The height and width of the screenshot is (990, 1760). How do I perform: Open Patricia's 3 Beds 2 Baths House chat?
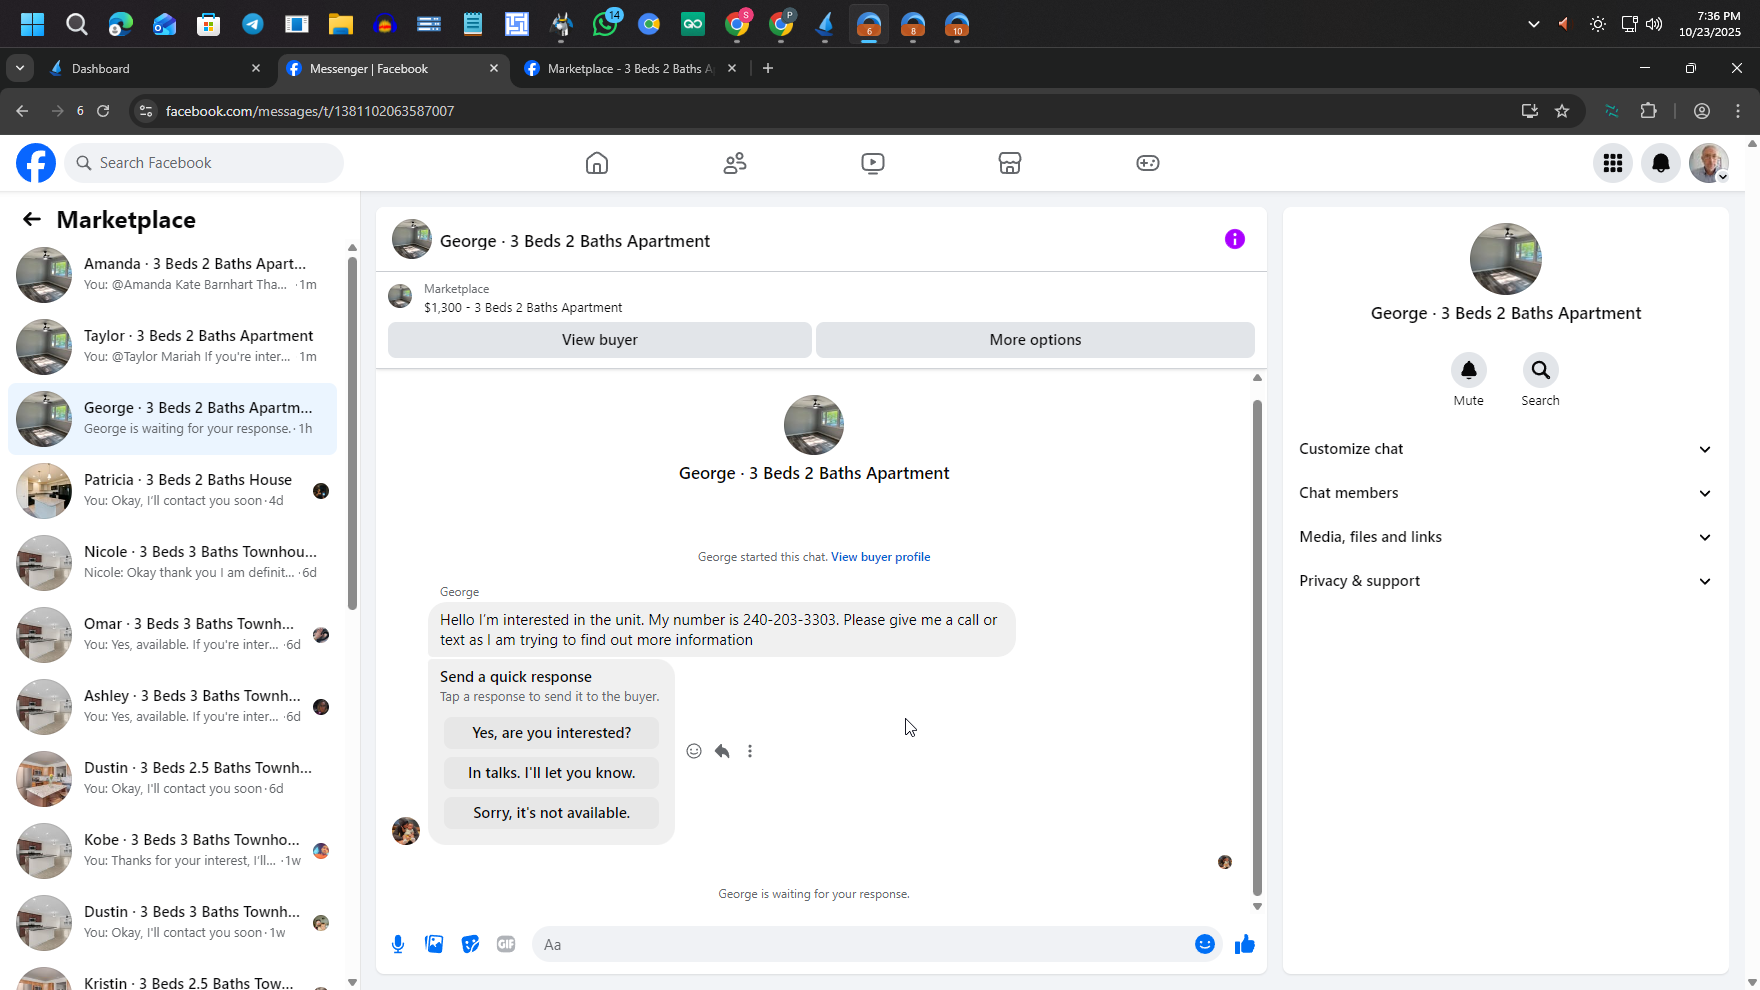(172, 491)
